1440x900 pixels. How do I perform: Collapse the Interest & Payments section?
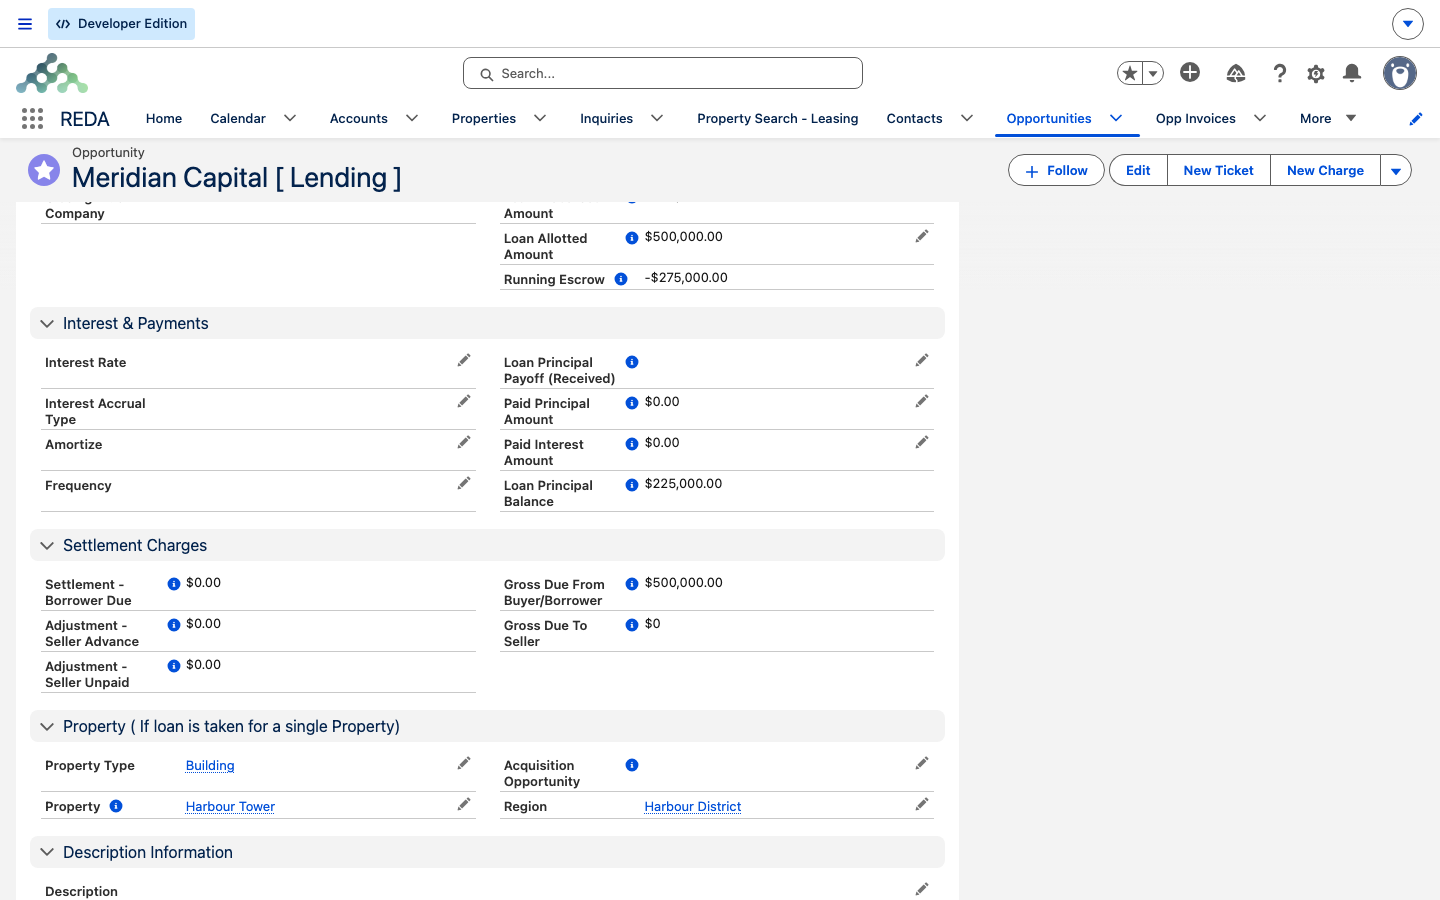coord(47,324)
